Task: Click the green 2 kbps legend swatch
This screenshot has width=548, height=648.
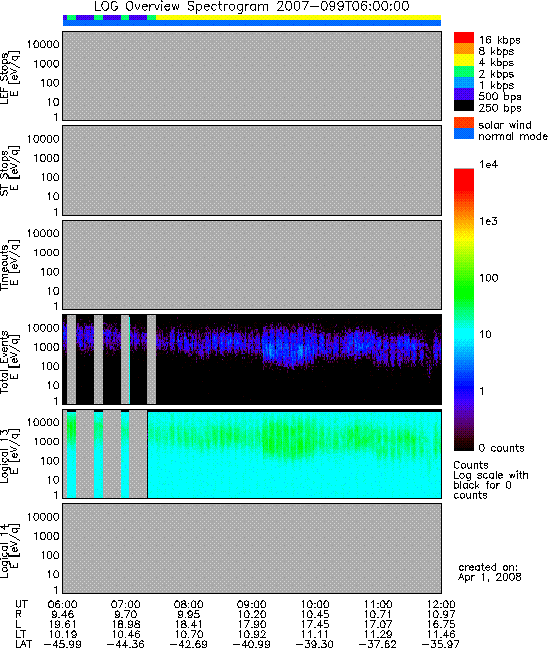Action: (x=464, y=71)
